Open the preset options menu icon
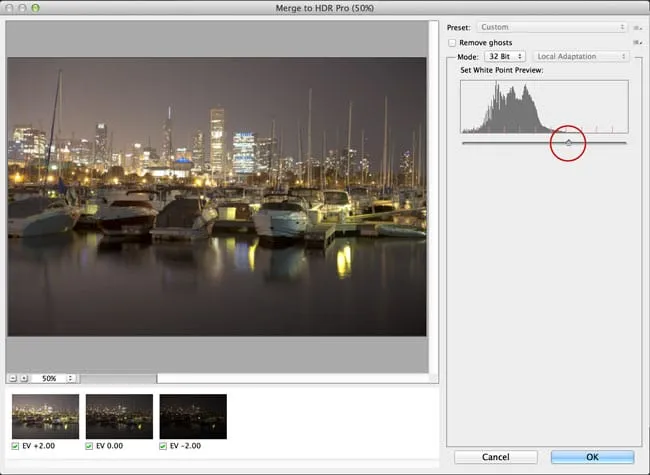Viewport: 650px width, 475px height. click(x=636, y=27)
